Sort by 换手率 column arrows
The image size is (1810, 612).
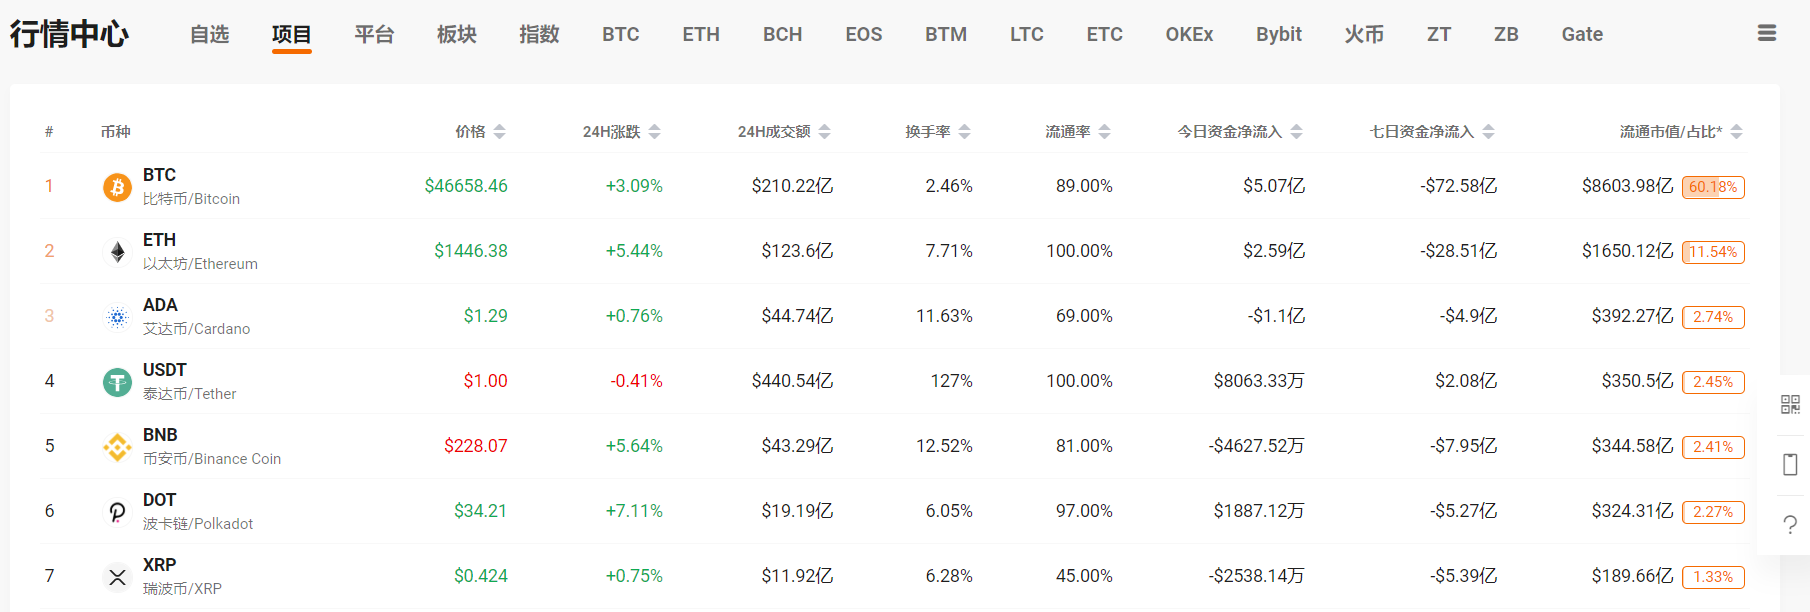pyautogui.click(x=964, y=132)
